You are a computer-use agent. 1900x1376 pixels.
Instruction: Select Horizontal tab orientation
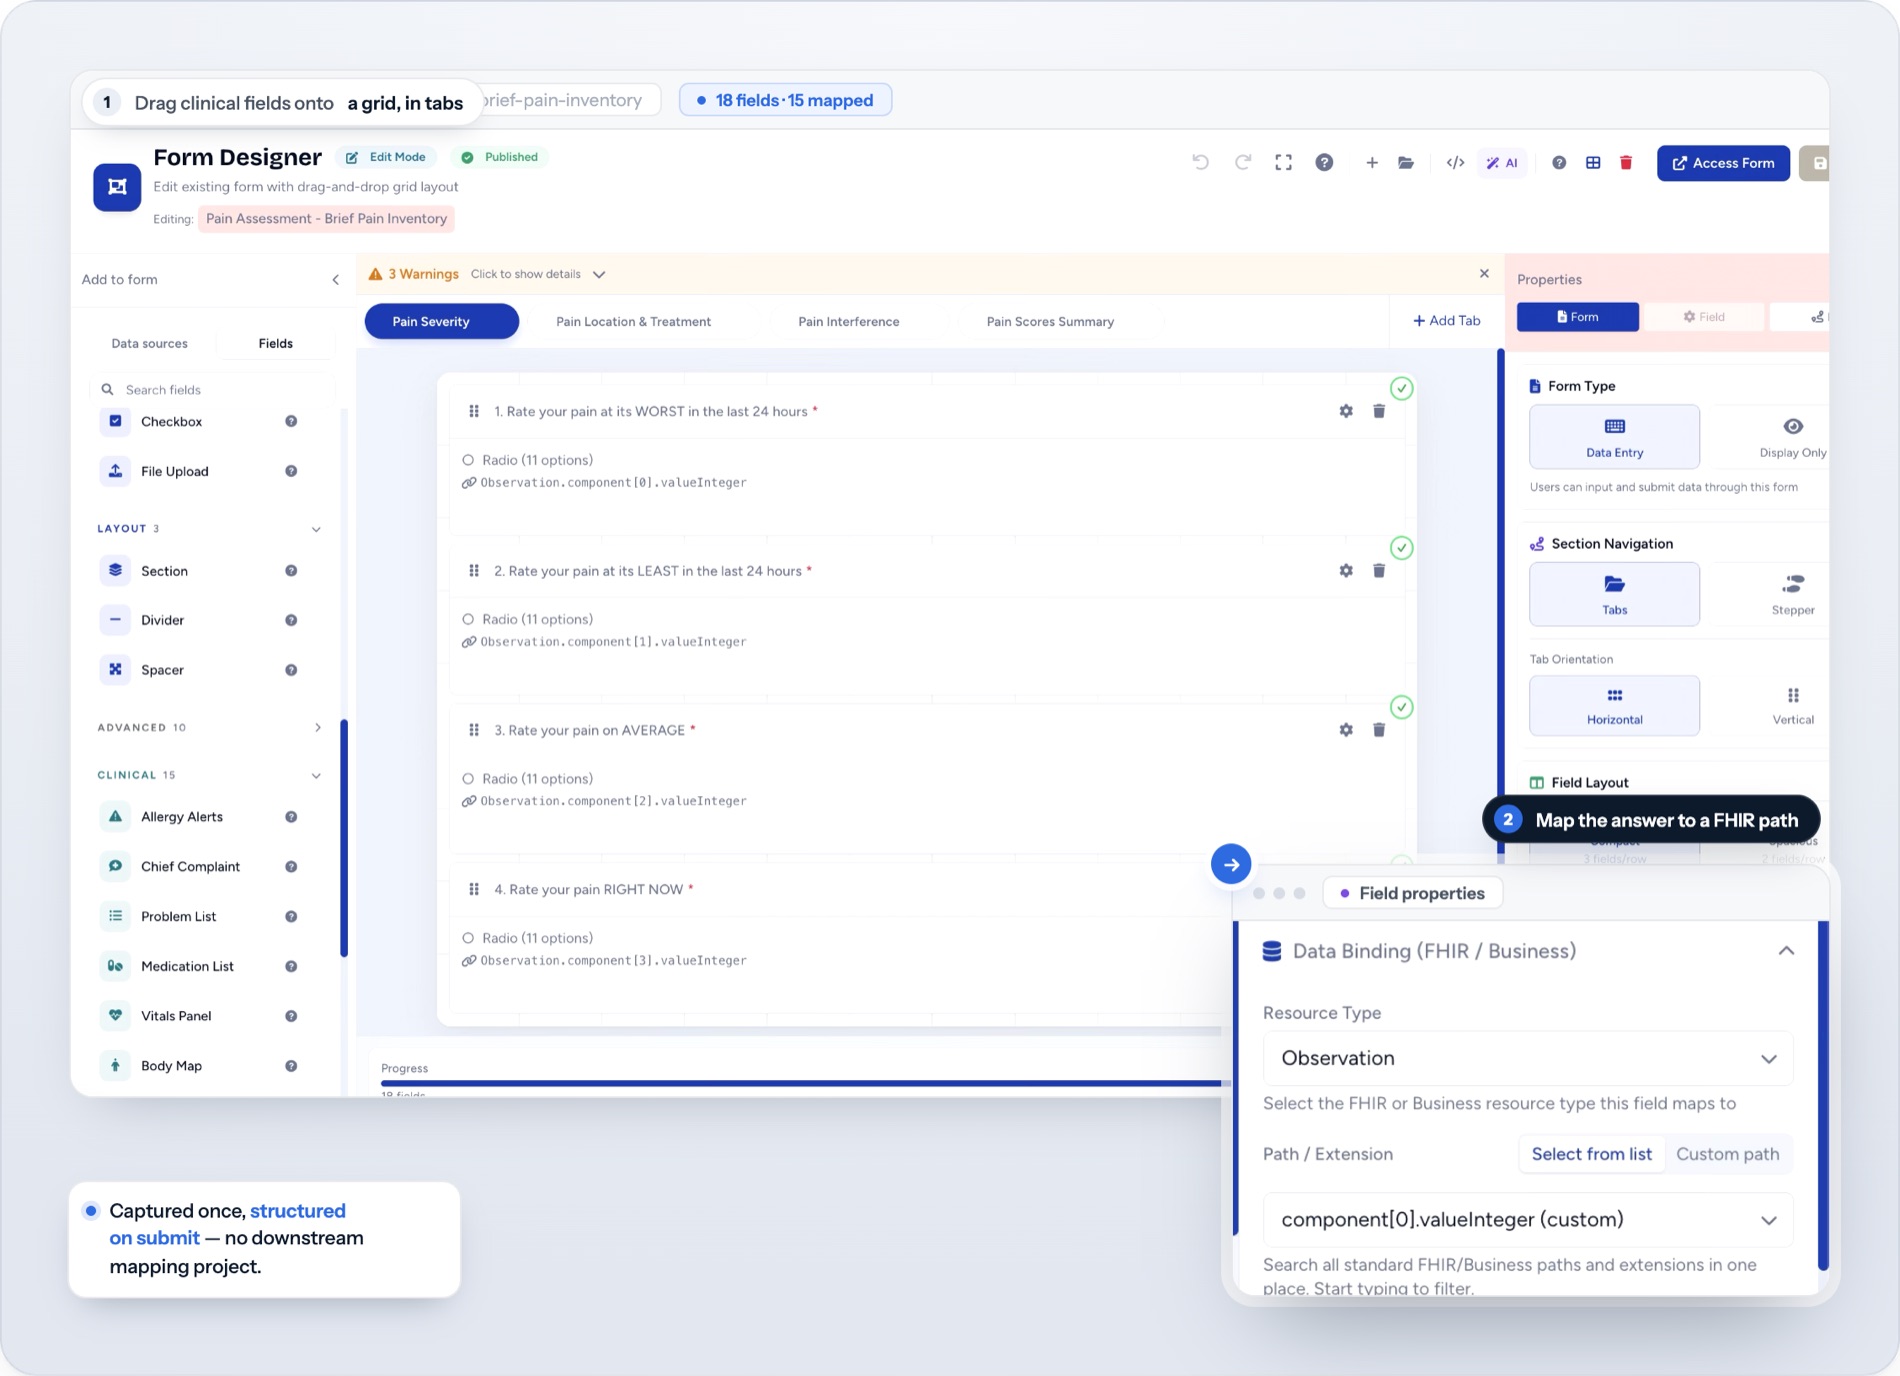pyautogui.click(x=1614, y=706)
